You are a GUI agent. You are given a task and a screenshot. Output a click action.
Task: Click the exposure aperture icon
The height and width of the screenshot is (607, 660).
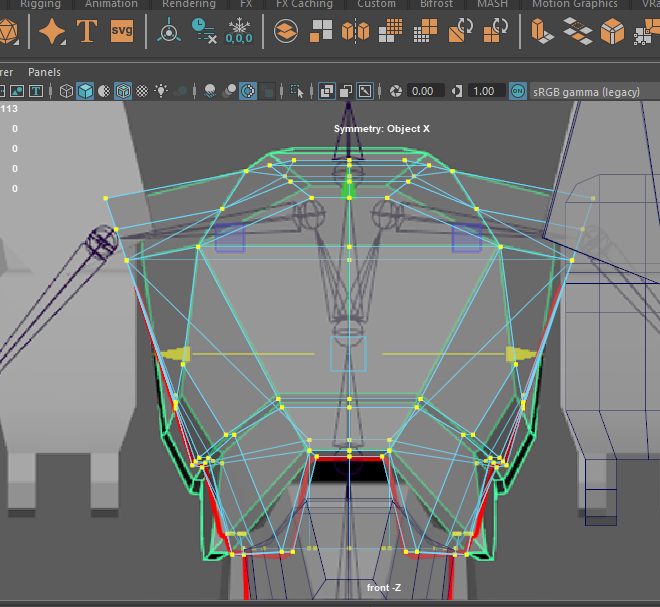click(395, 91)
